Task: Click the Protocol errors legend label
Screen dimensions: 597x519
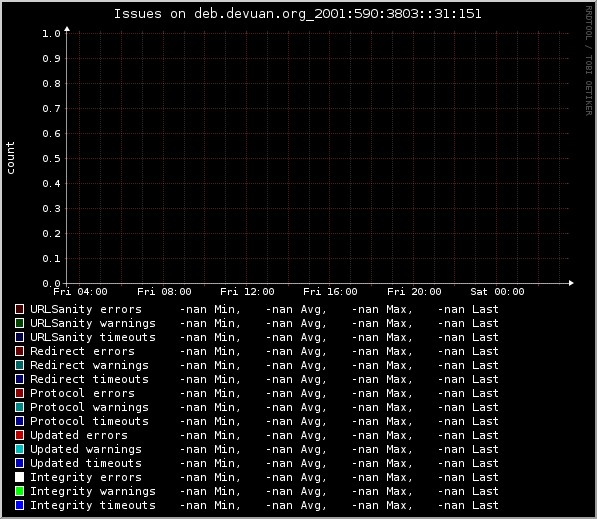Action: pyautogui.click(x=82, y=393)
